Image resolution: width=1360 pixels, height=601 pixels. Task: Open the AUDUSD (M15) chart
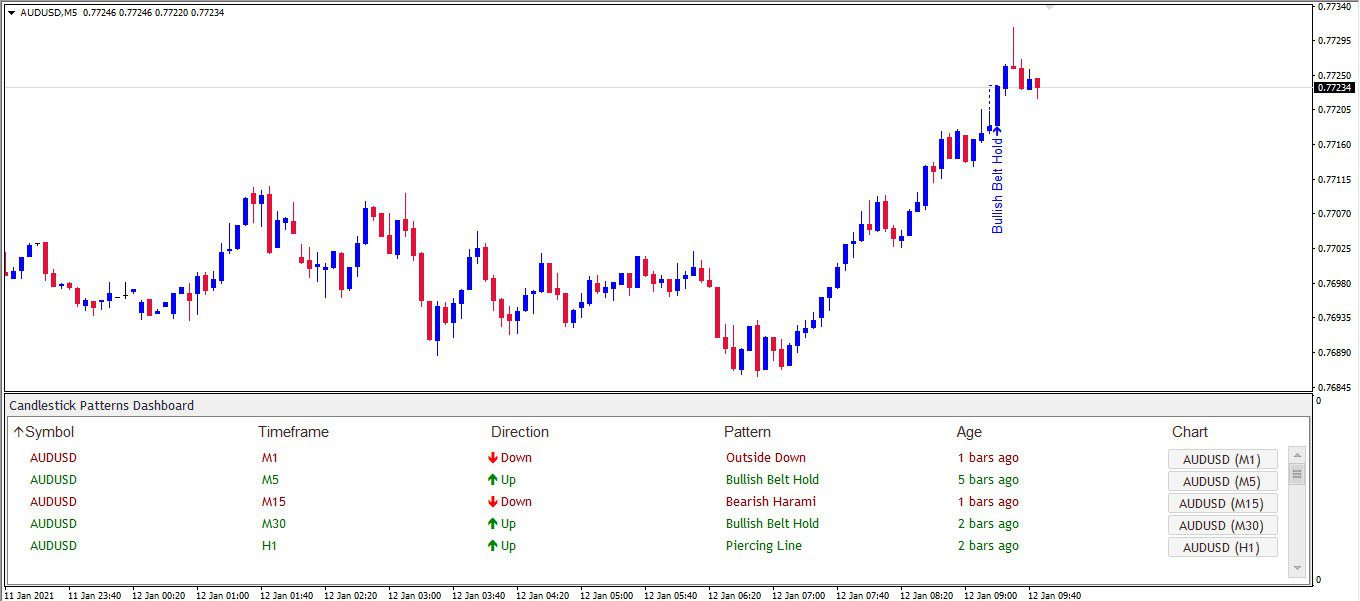[x=1222, y=503]
